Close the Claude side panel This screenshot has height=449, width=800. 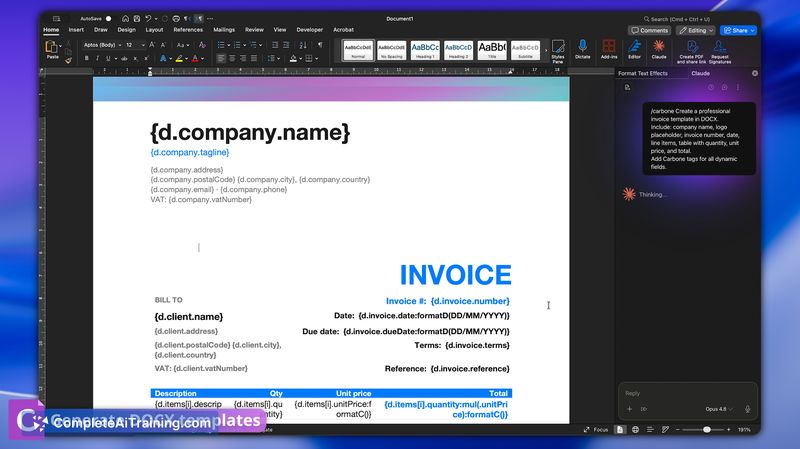coord(755,73)
